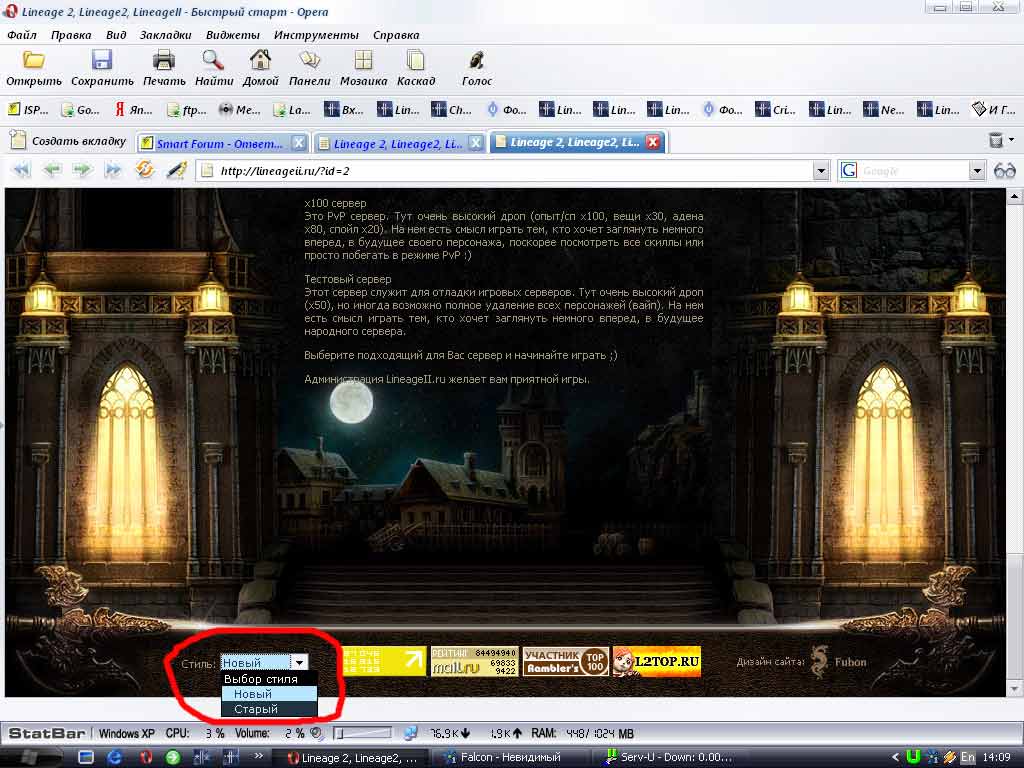1024x768 pixels.
Task: Open the La... bookmark in bookmarks bar
Action: (x=292, y=110)
